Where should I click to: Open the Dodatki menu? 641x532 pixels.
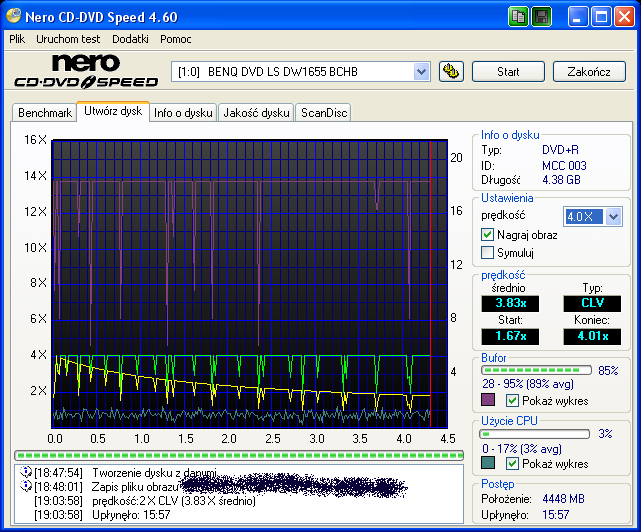[x=130, y=39]
